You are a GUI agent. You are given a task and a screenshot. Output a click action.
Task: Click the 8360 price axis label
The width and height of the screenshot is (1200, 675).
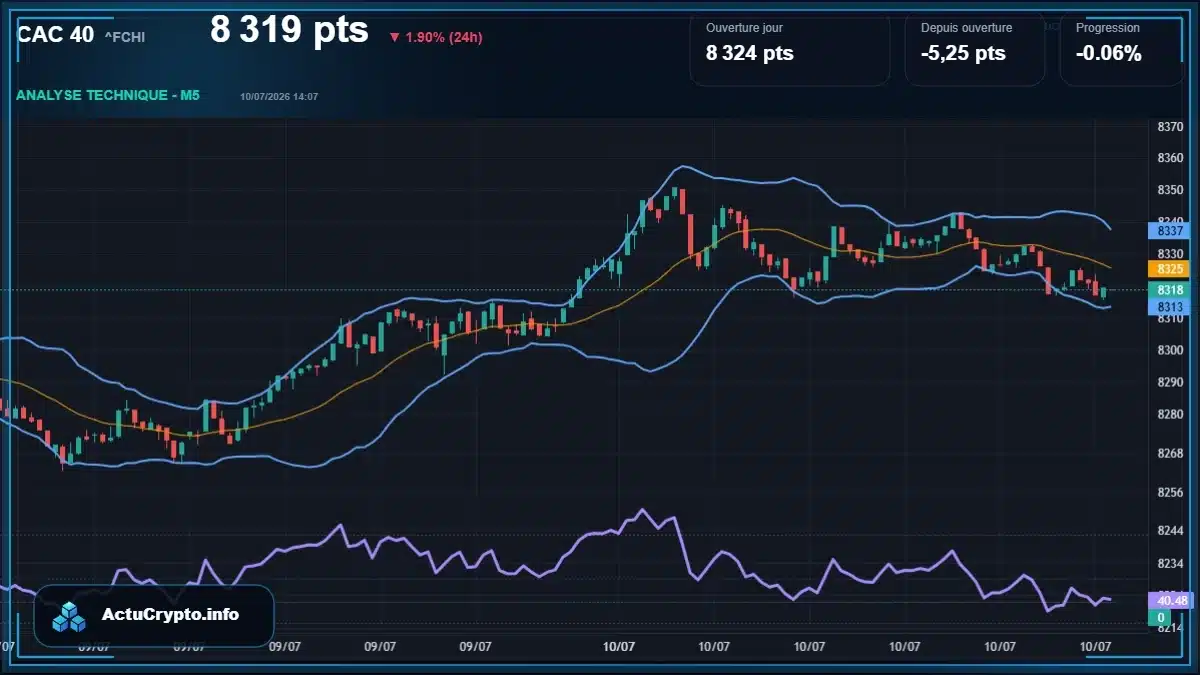tap(1170, 158)
